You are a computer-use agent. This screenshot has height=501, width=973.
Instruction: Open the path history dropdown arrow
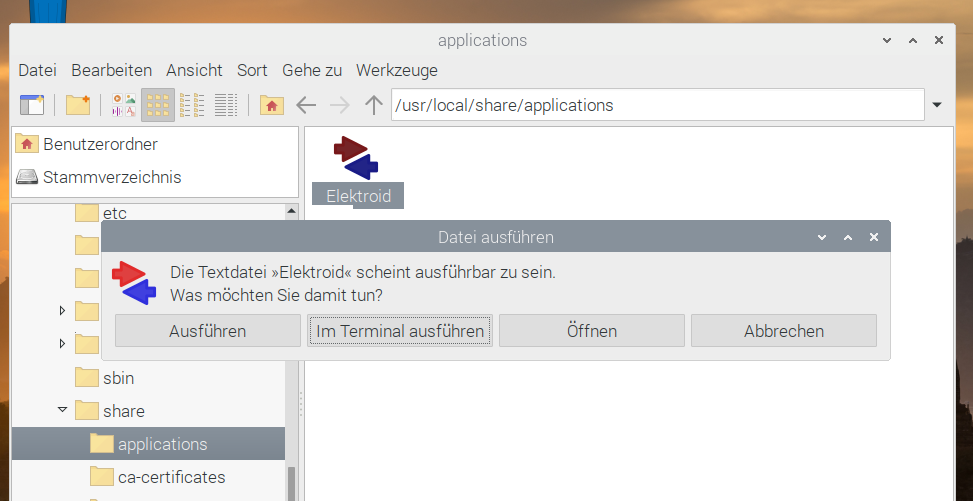(937, 105)
